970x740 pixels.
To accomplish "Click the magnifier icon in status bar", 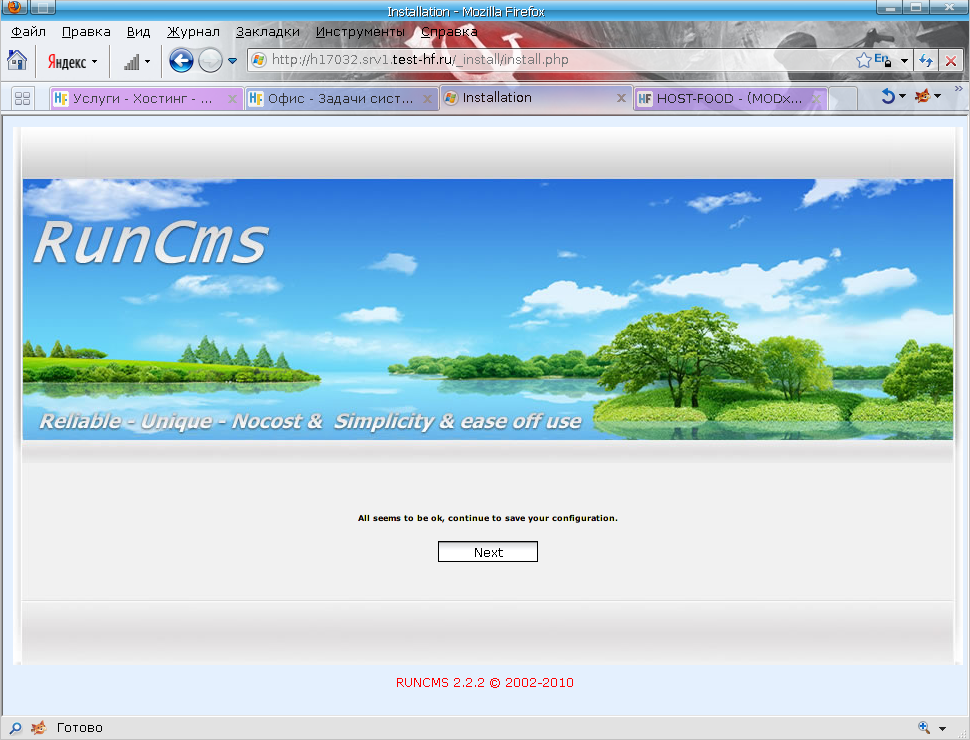I will point(16,727).
